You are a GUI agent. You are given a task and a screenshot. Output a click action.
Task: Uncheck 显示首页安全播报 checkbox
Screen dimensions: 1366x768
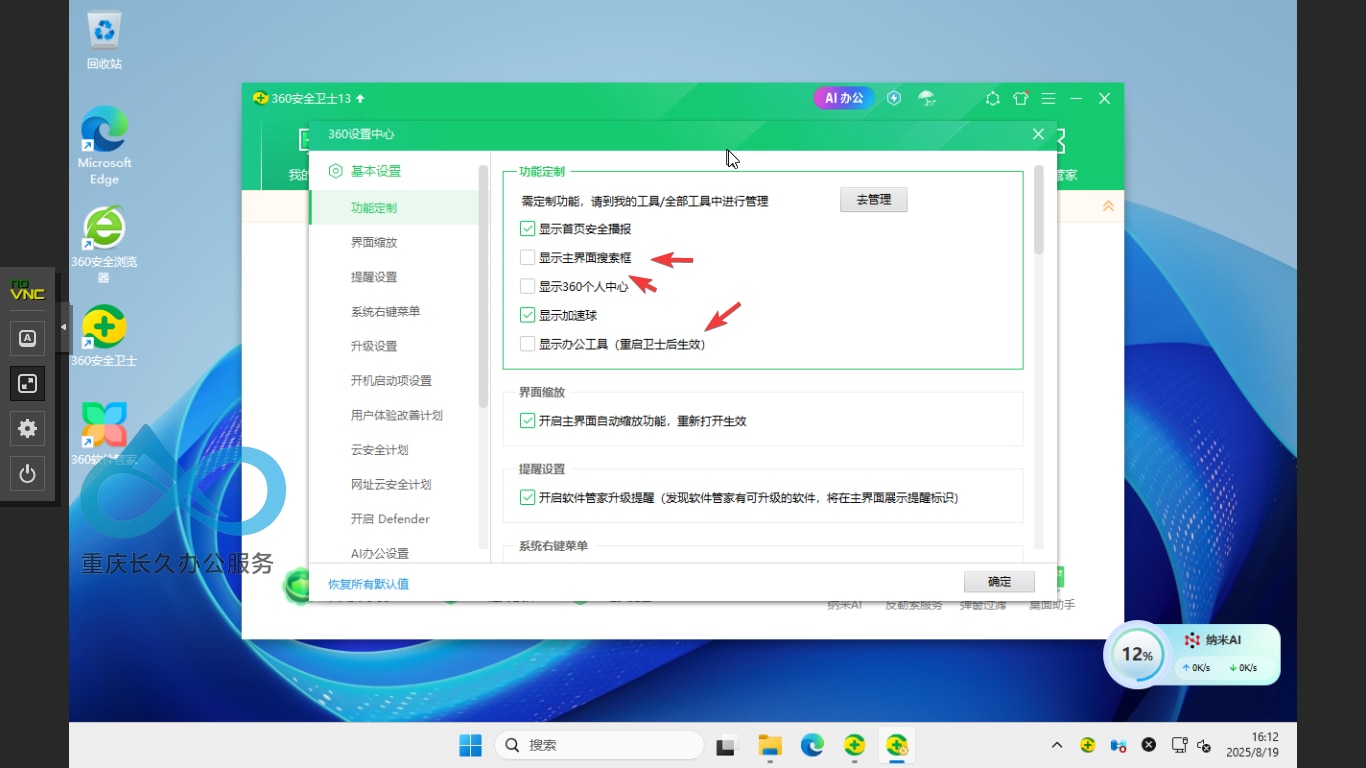click(528, 229)
